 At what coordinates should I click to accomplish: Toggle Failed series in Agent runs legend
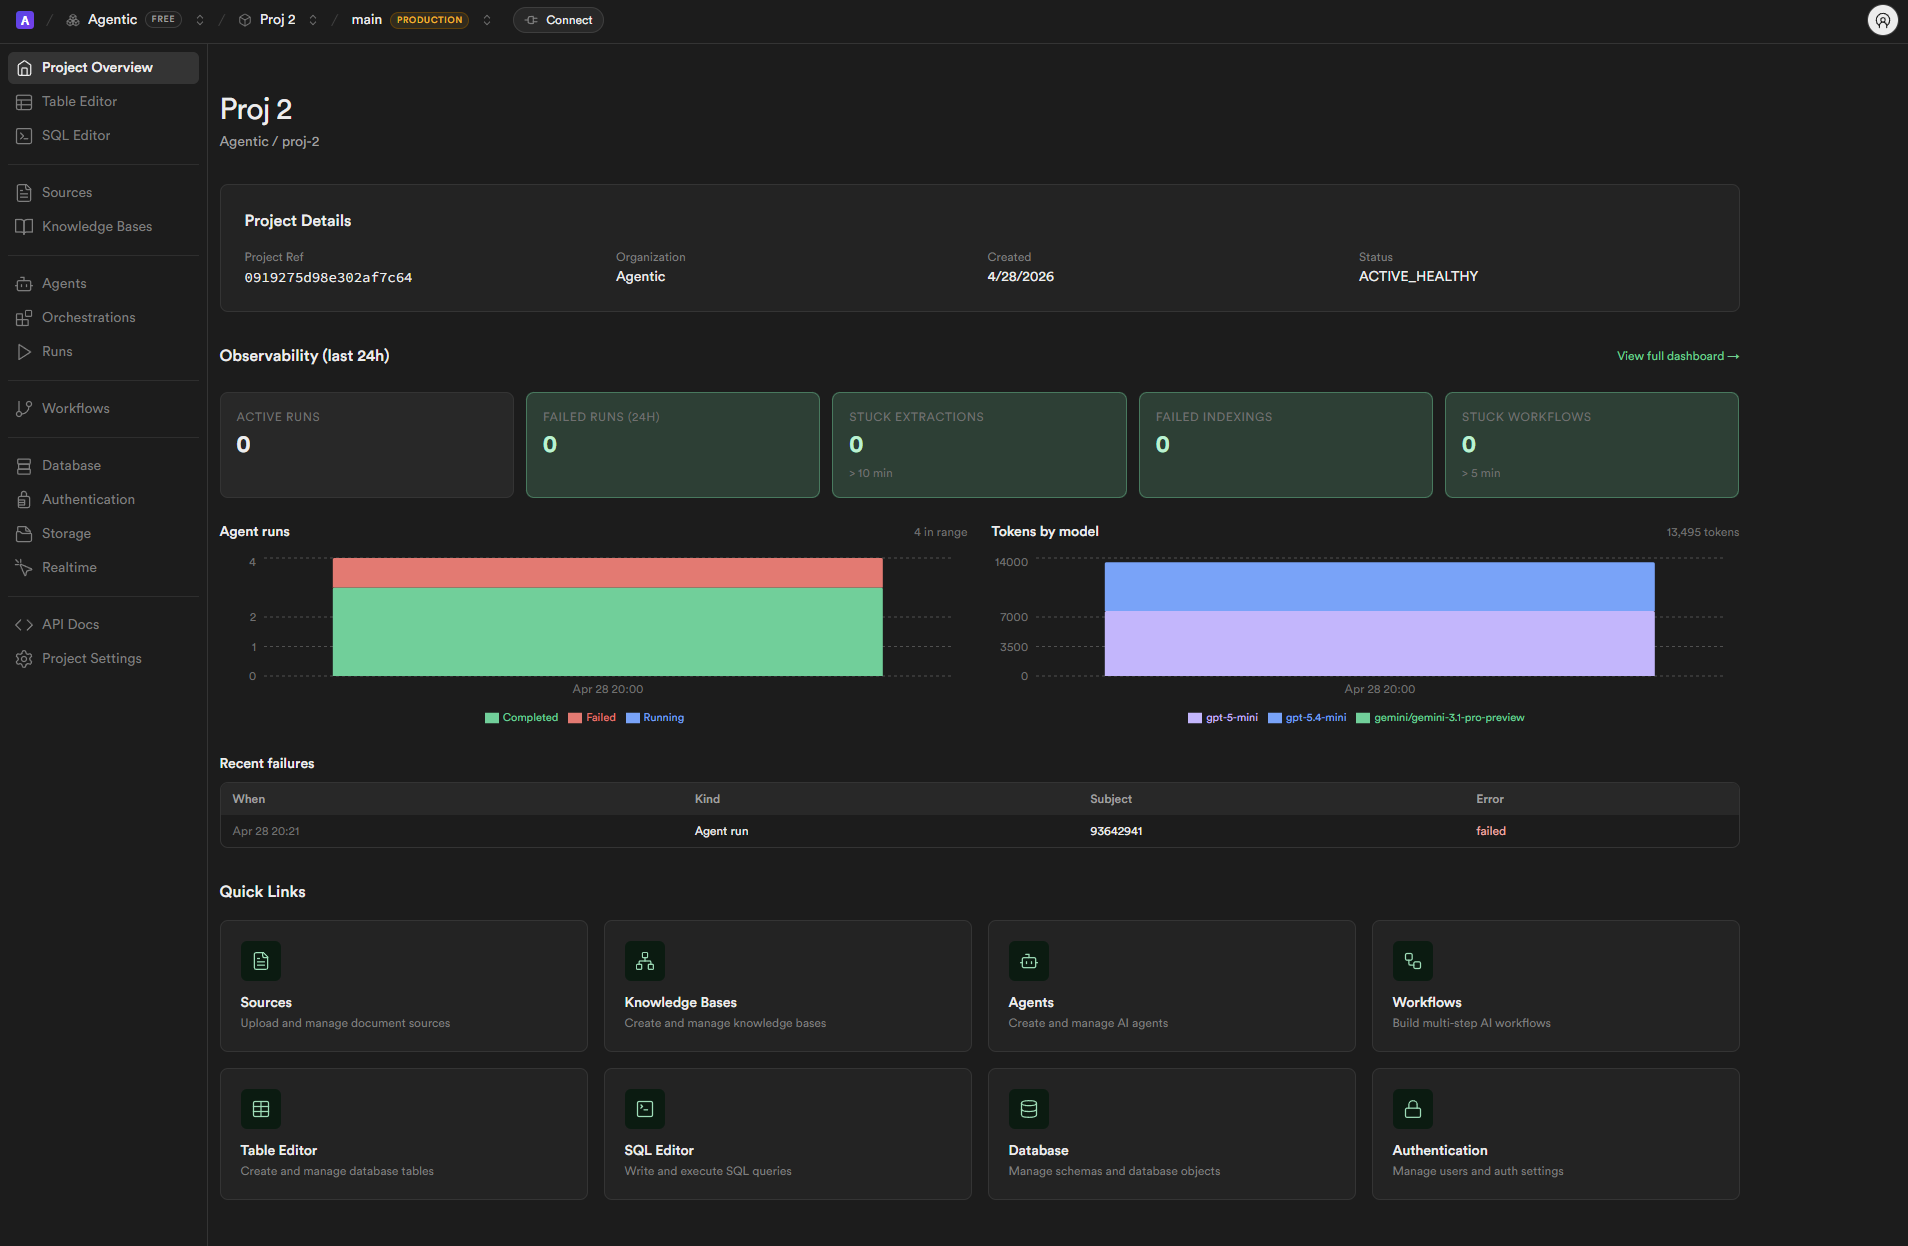pos(592,718)
